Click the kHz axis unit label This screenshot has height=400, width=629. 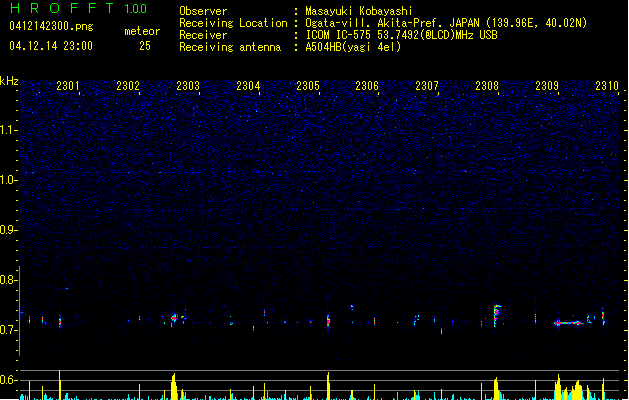point(9,81)
